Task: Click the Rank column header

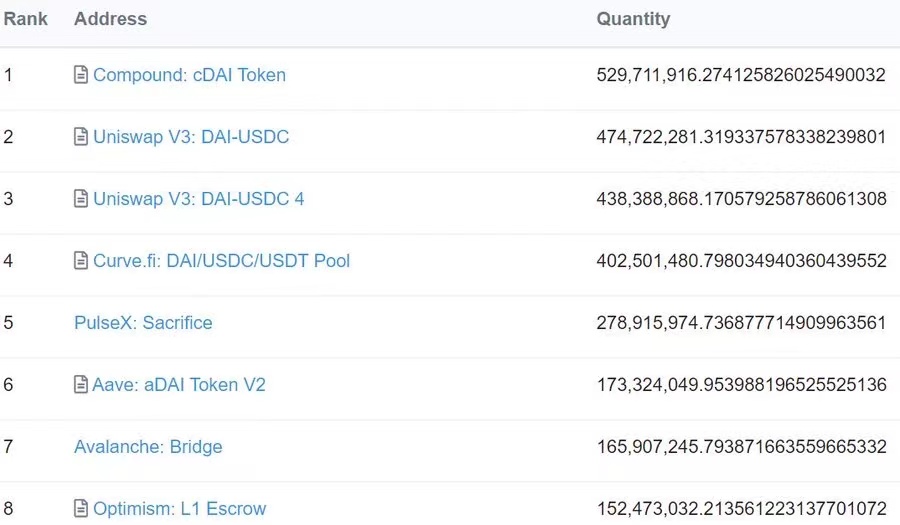Action: [26, 19]
